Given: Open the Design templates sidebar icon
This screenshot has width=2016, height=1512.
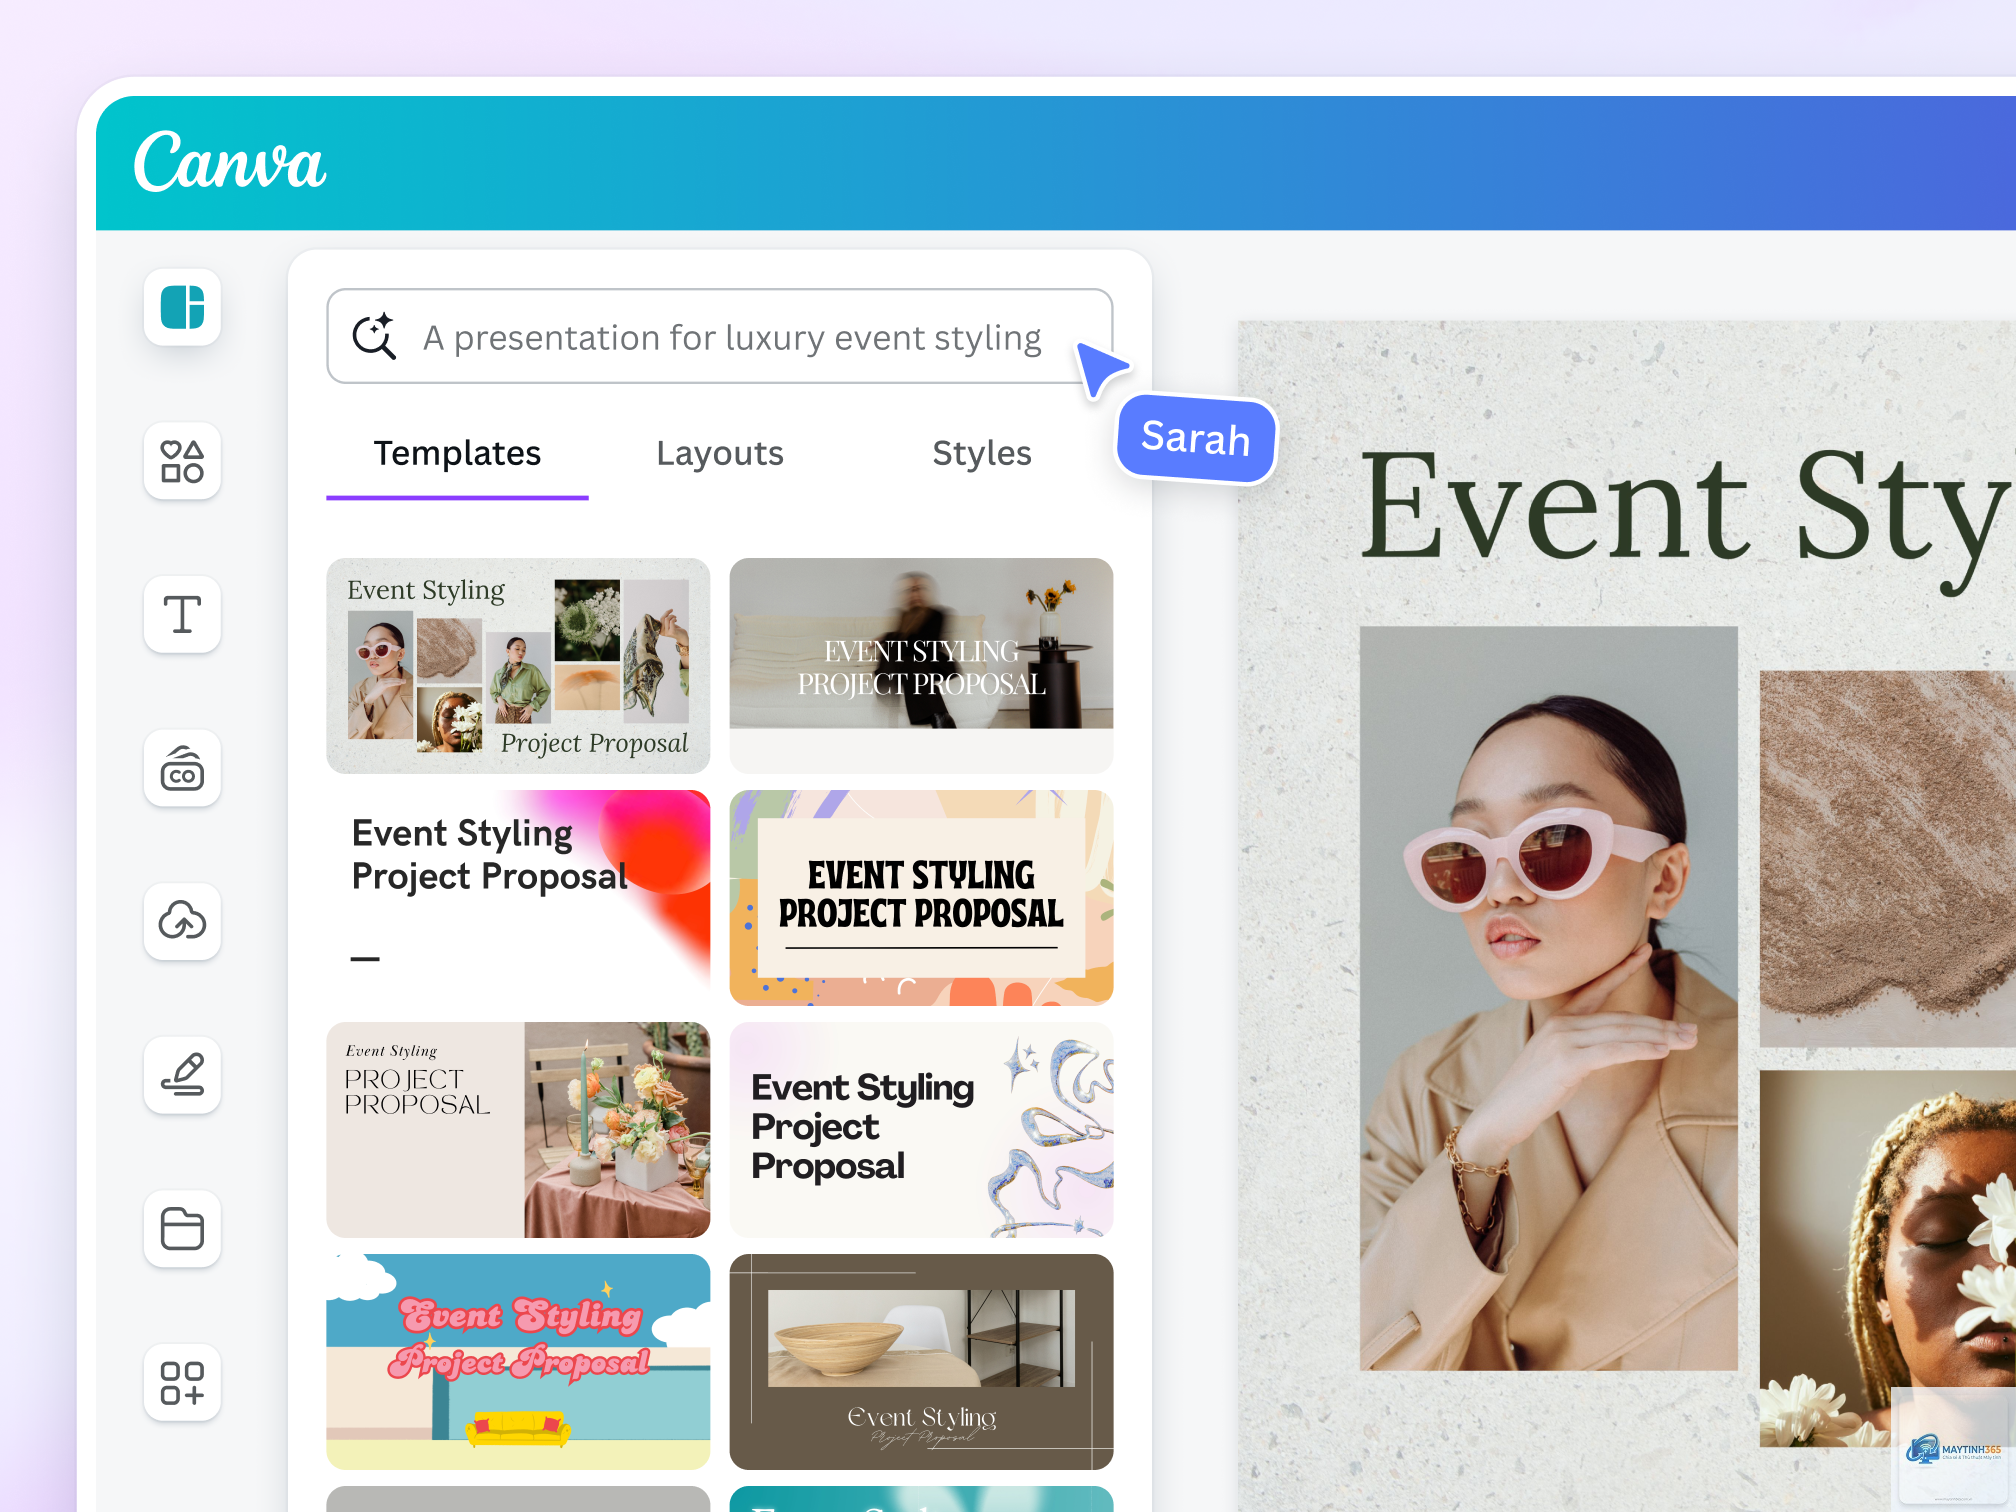Looking at the screenshot, I should point(182,307).
